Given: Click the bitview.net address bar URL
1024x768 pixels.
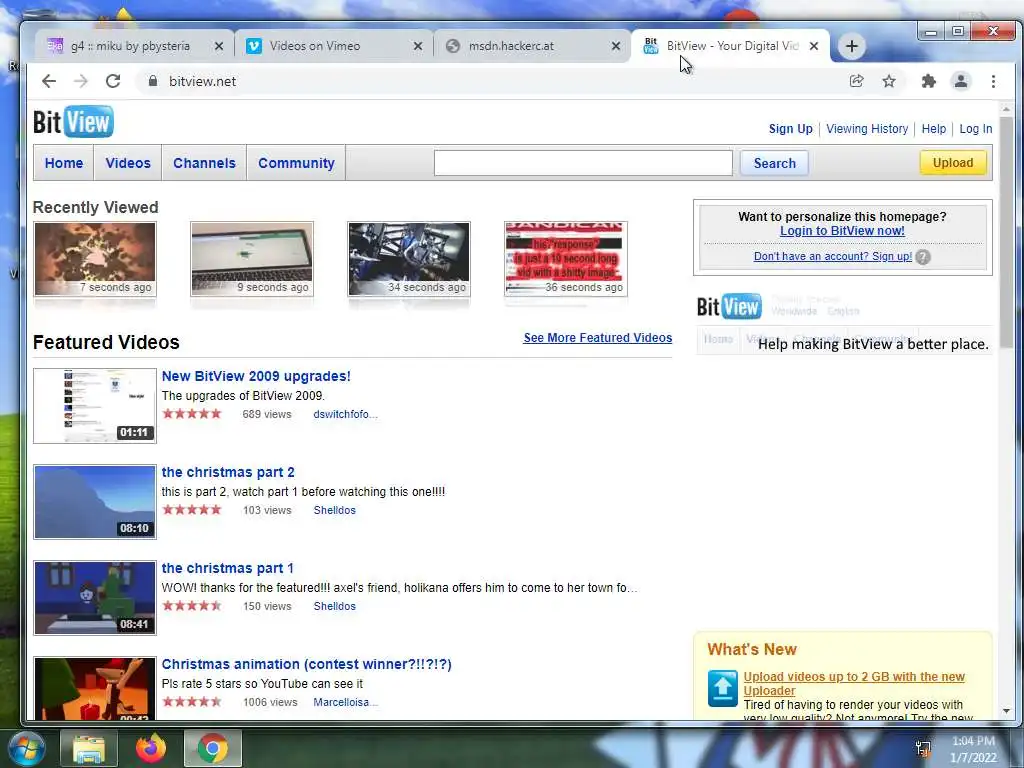Looking at the screenshot, I should (202, 82).
